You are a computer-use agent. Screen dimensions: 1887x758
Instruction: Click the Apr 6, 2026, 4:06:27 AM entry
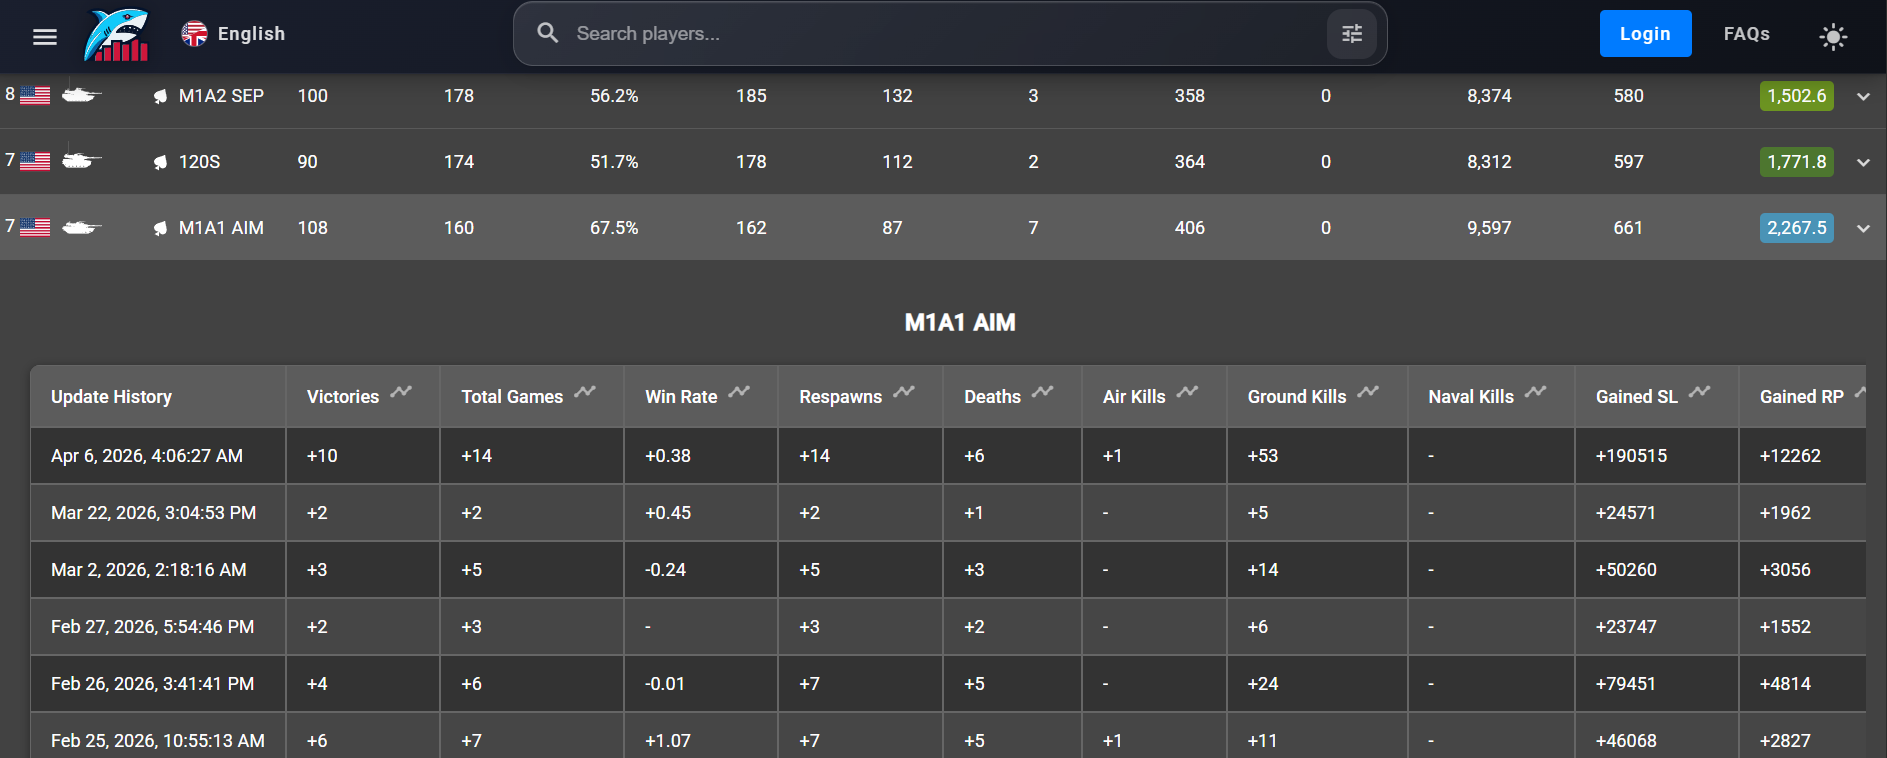tap(147, 456)
